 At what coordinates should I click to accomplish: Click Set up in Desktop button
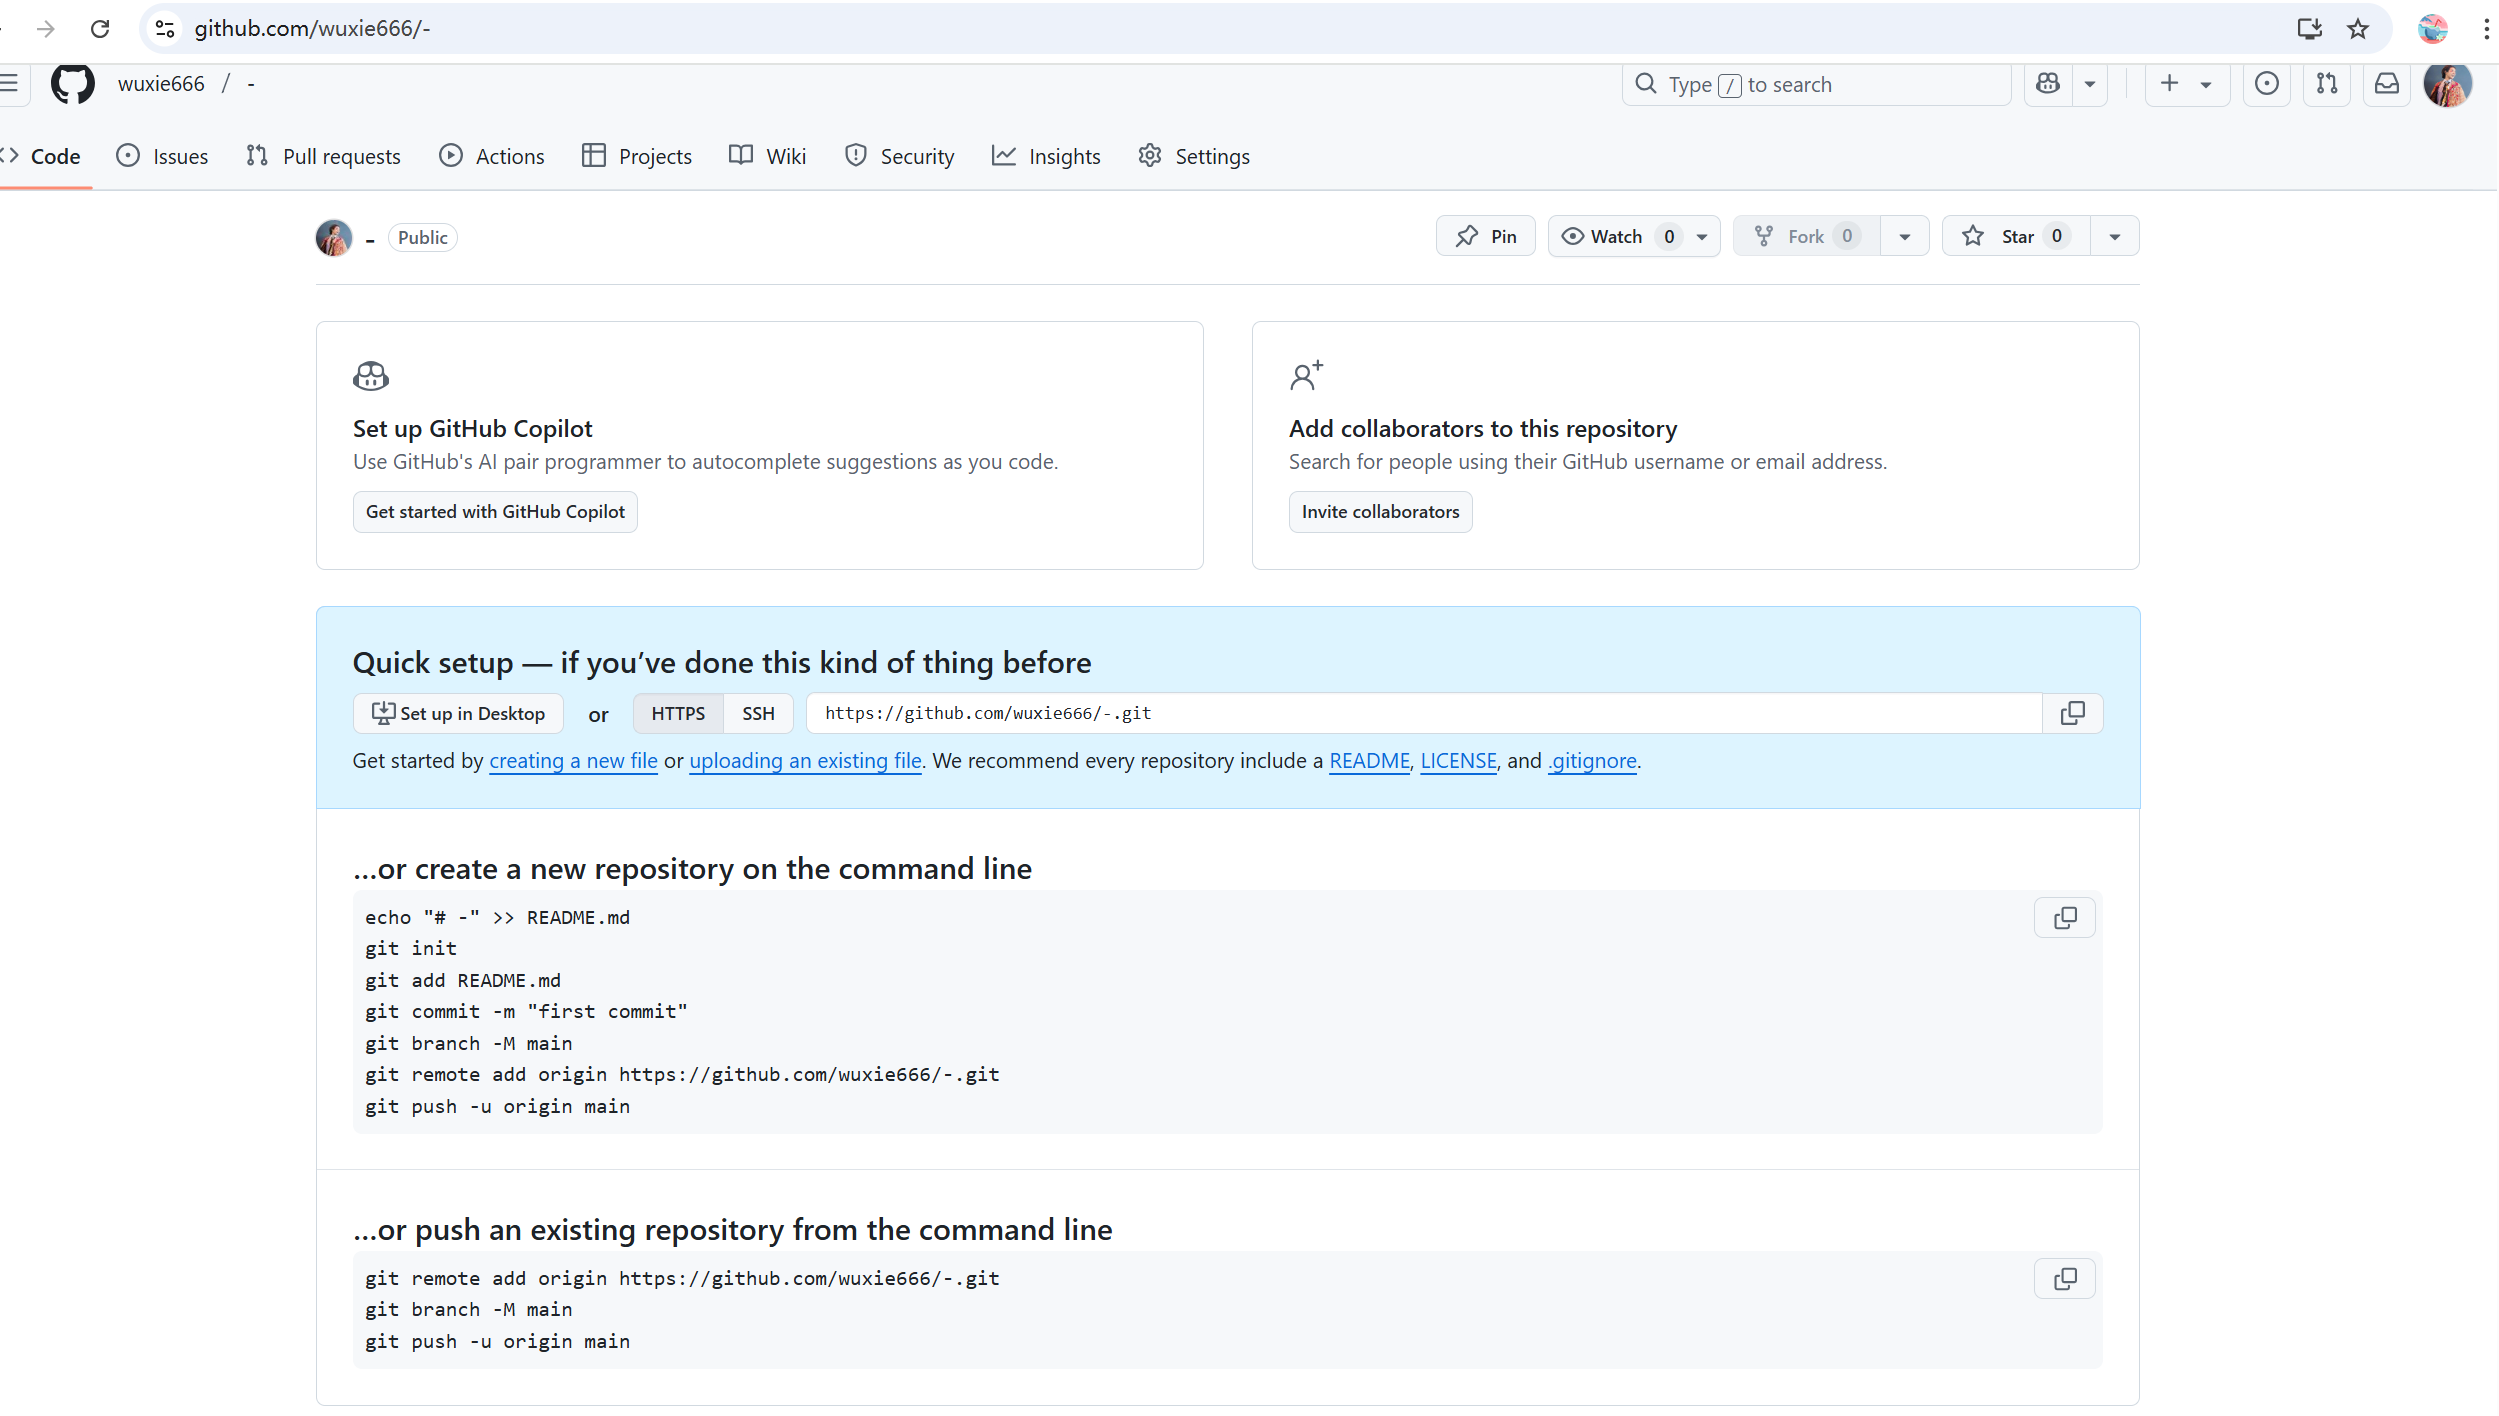point(458,713)
